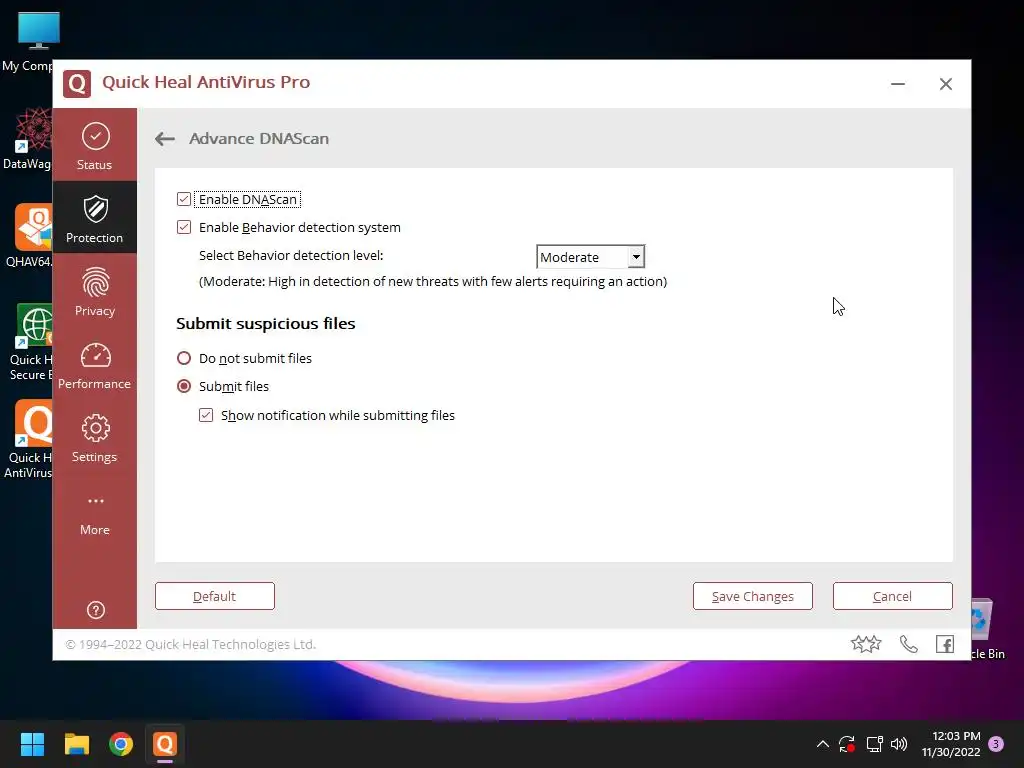Click the help question mark icon
This screenshot has height=768, width=1024.
[x=95, y=610]
